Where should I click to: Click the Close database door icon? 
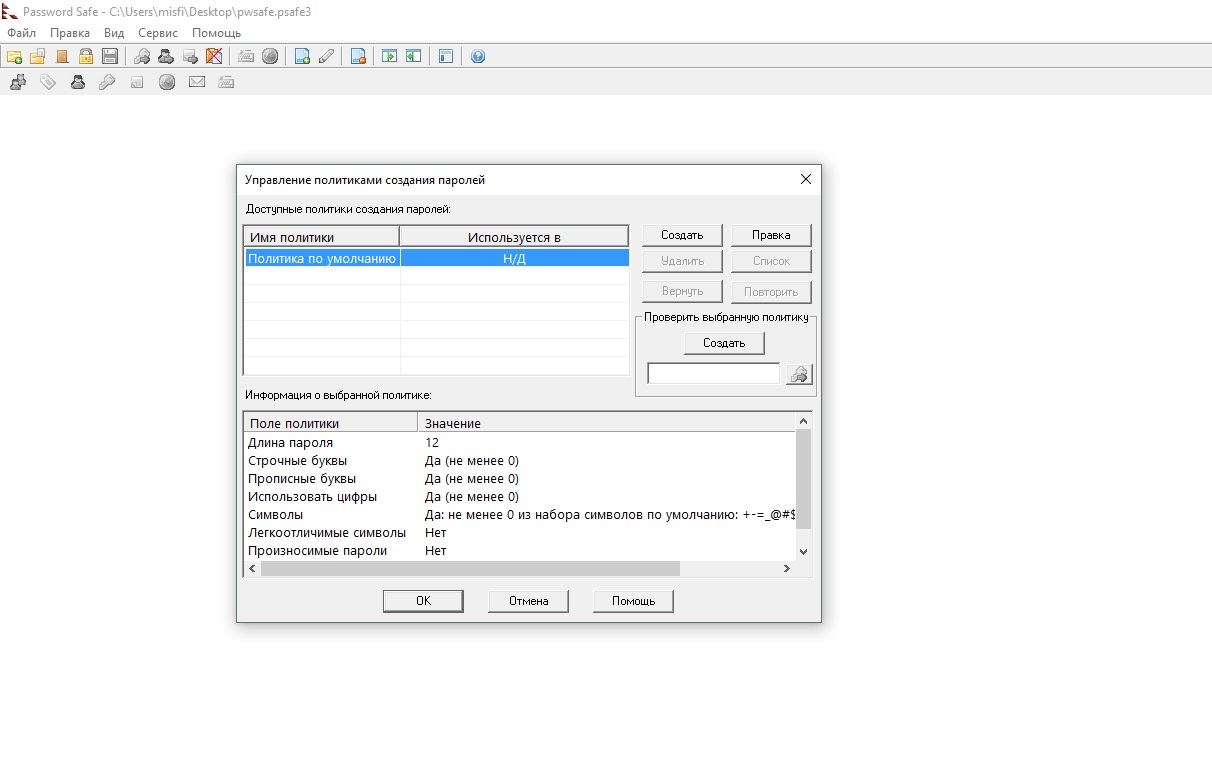(62, 56)
